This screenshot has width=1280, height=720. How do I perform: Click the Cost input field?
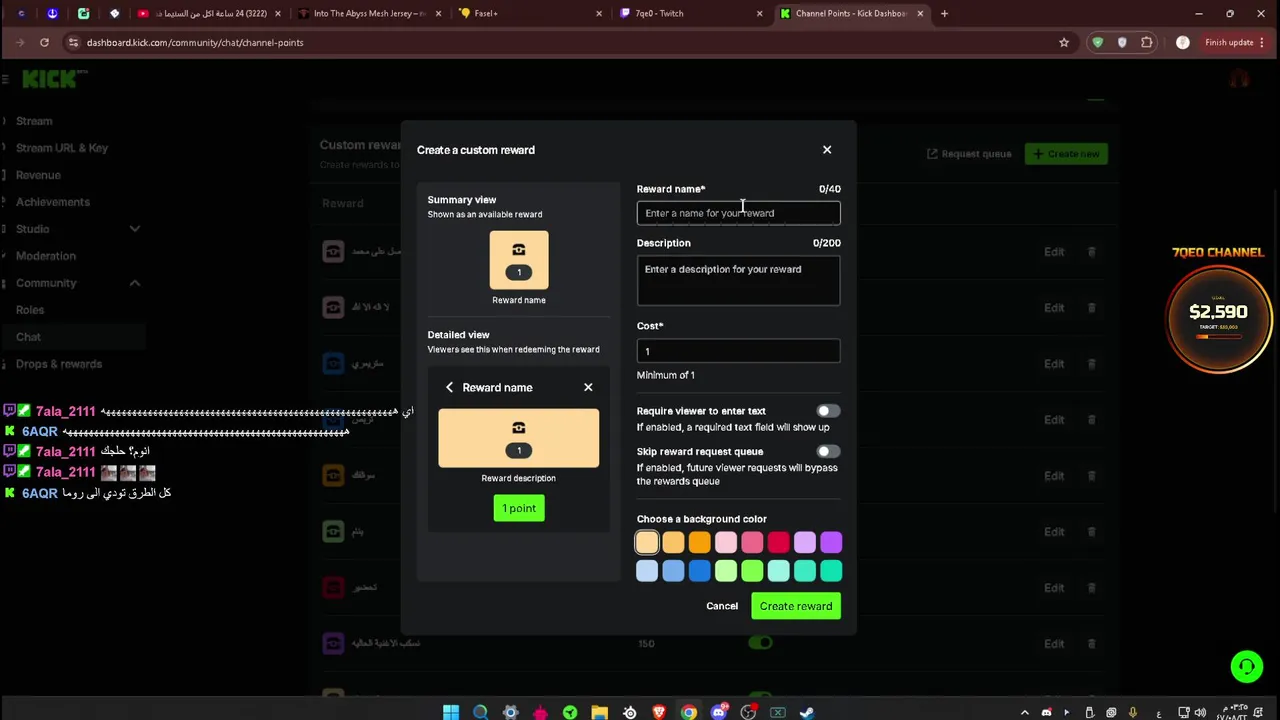click(x=738, y=351)
